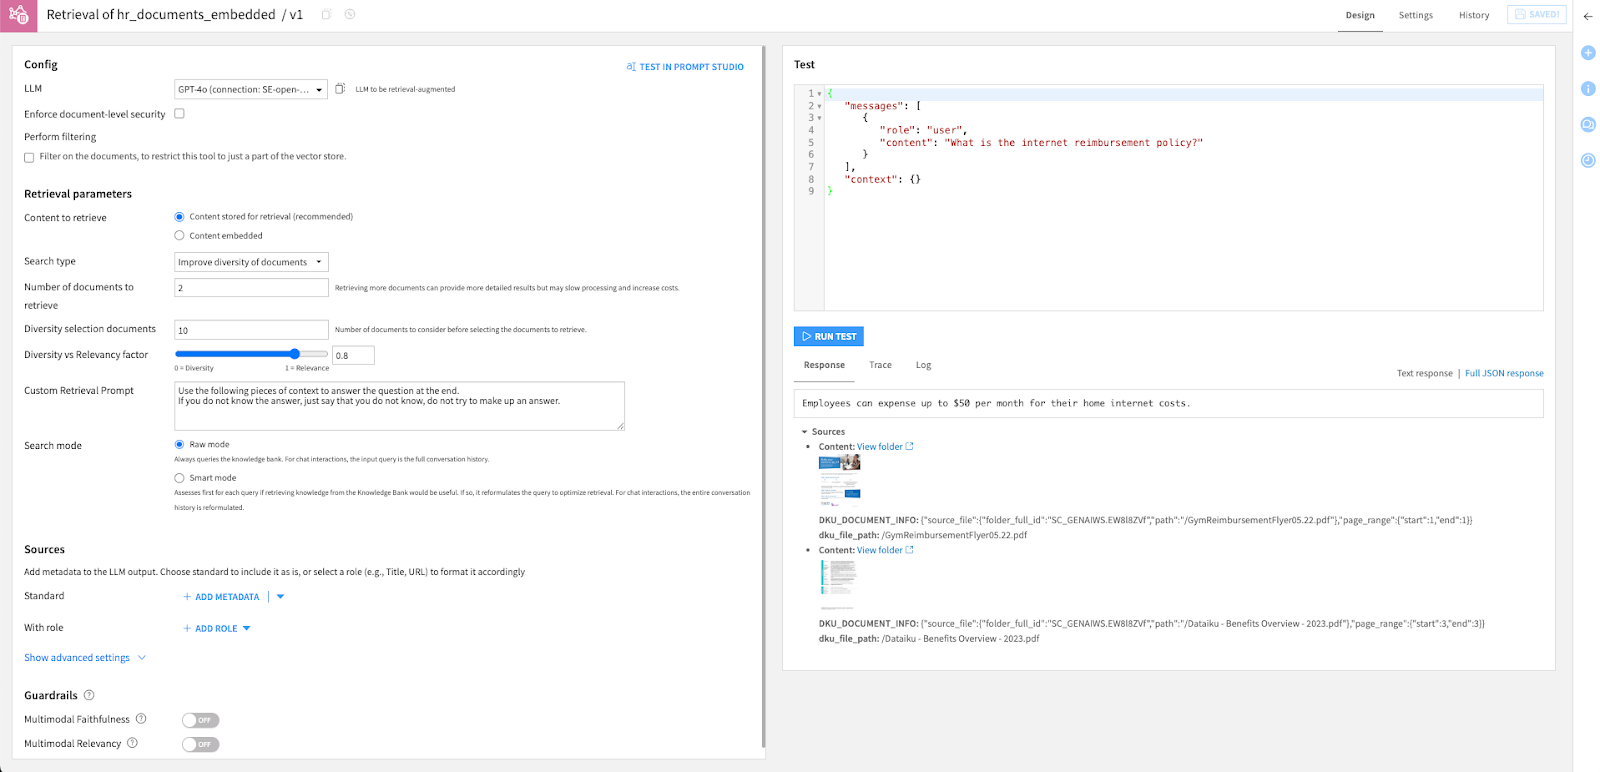Open the timeline clock icon in the right sidebar
Image resolution: width=1600 pixels, height=772 pixels.
[x=1588, y=160]
